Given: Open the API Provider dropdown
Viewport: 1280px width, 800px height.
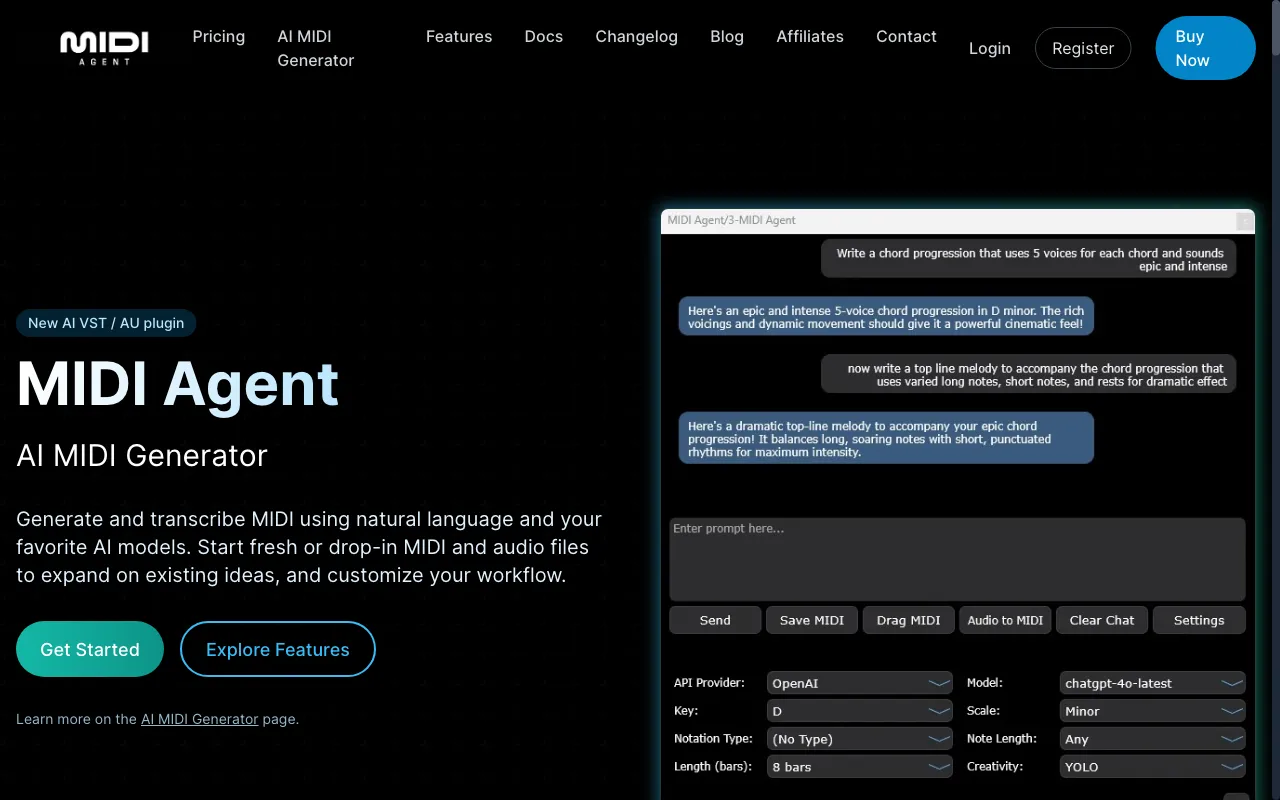Looking at the screenshot, I should (x=860, y=683).
